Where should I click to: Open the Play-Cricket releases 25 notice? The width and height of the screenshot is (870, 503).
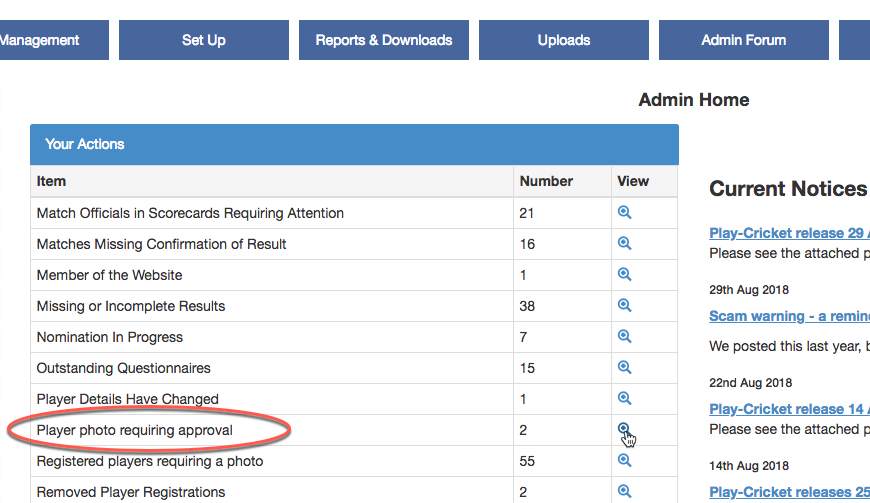pos(789,492)
